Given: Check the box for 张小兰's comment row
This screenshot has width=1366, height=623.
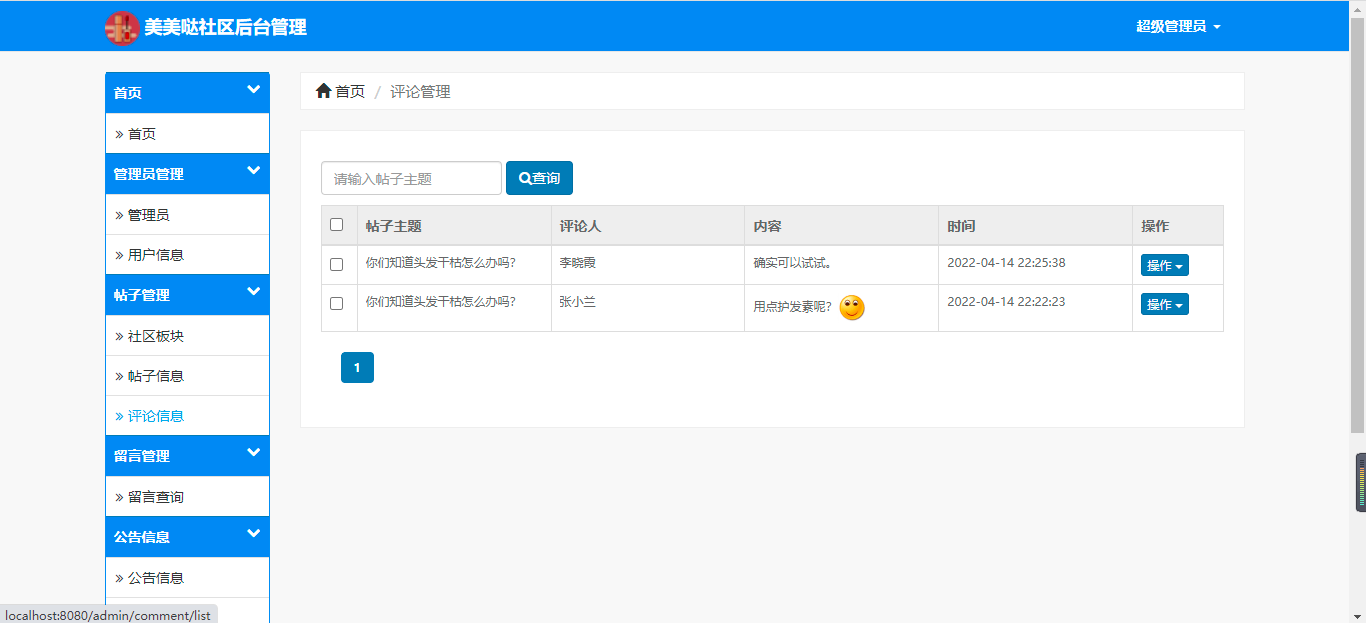Looking at the screenshot, I should click(x=336, y=303).
